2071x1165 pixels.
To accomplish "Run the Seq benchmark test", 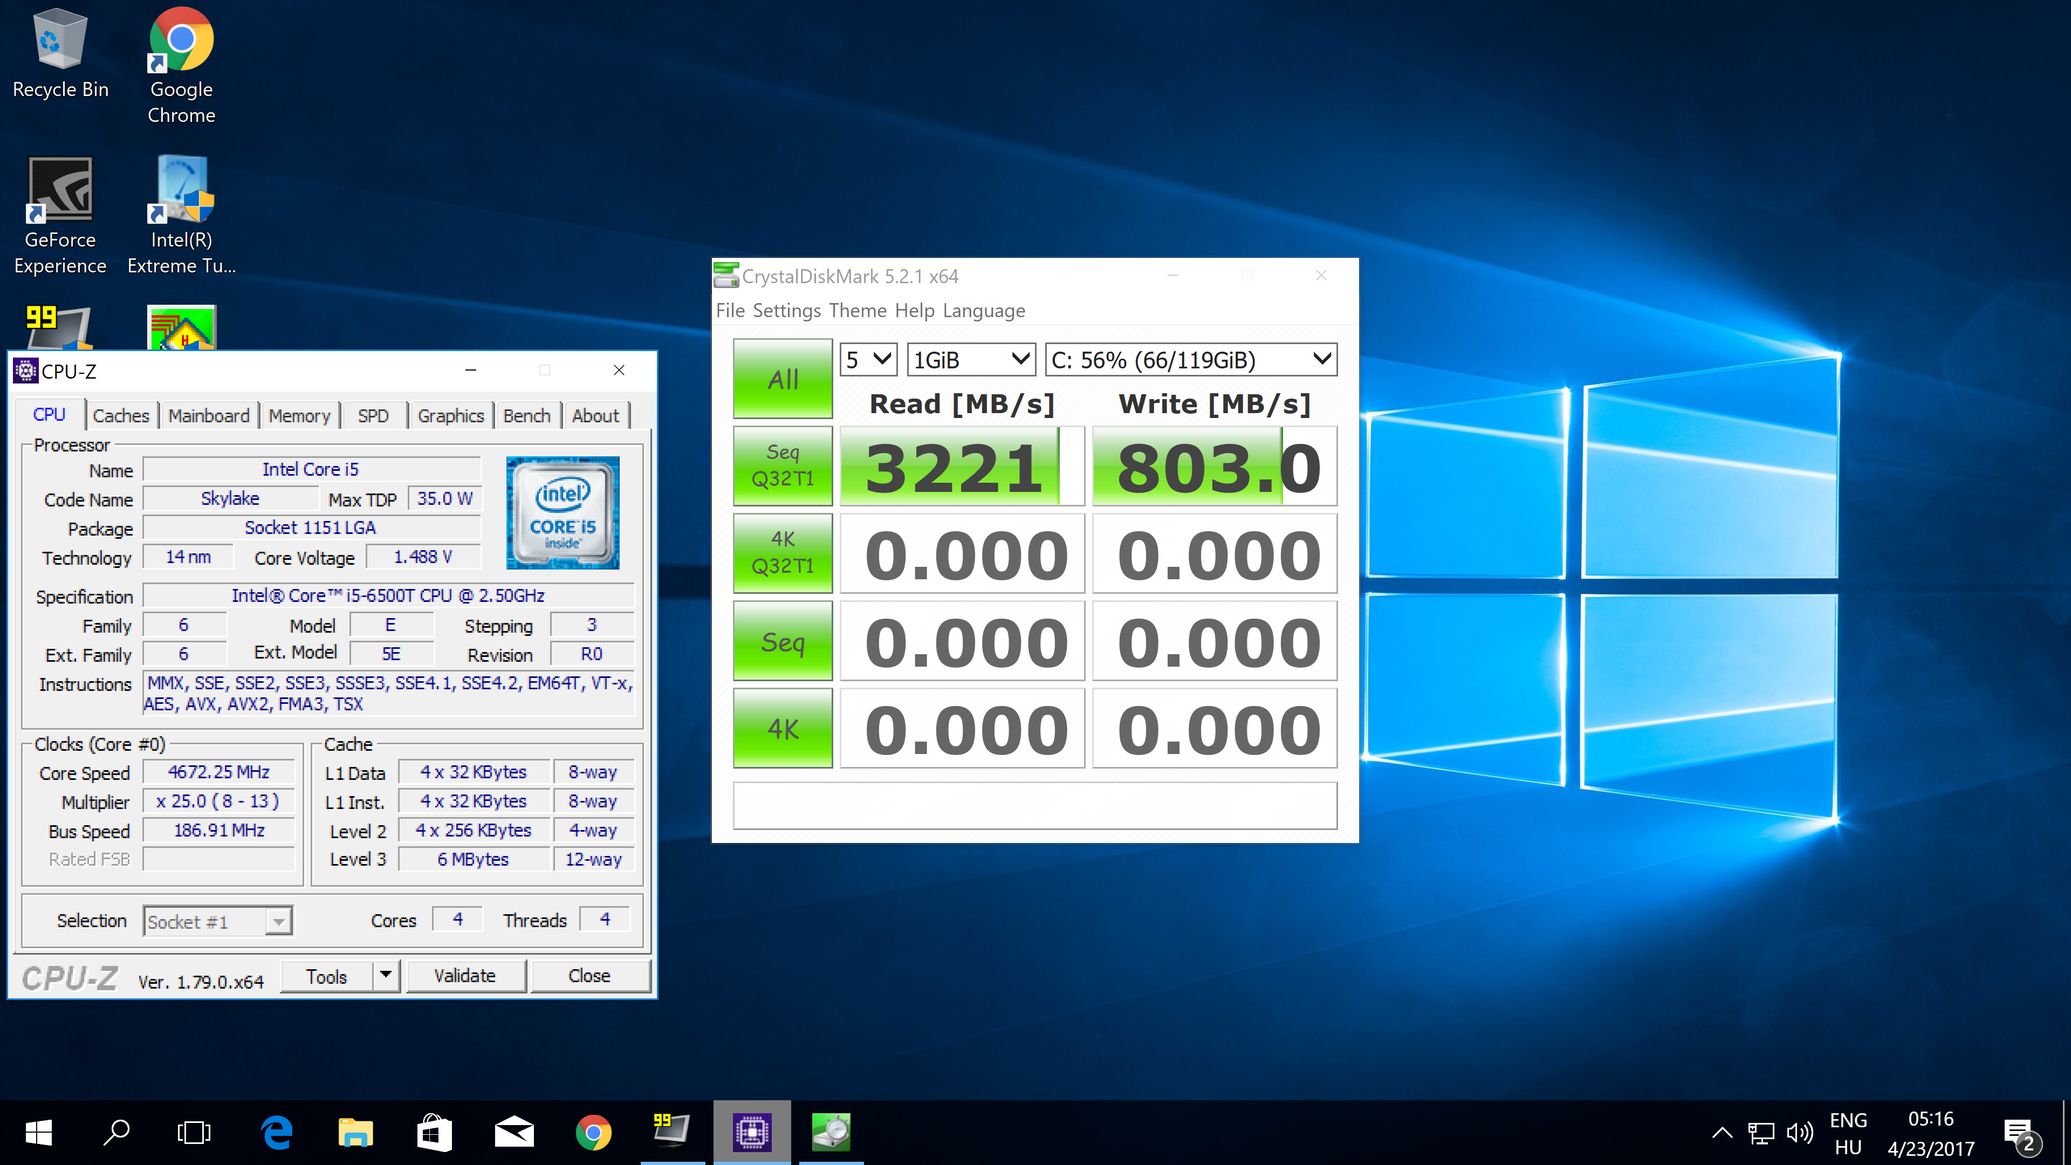I will 783,641.
